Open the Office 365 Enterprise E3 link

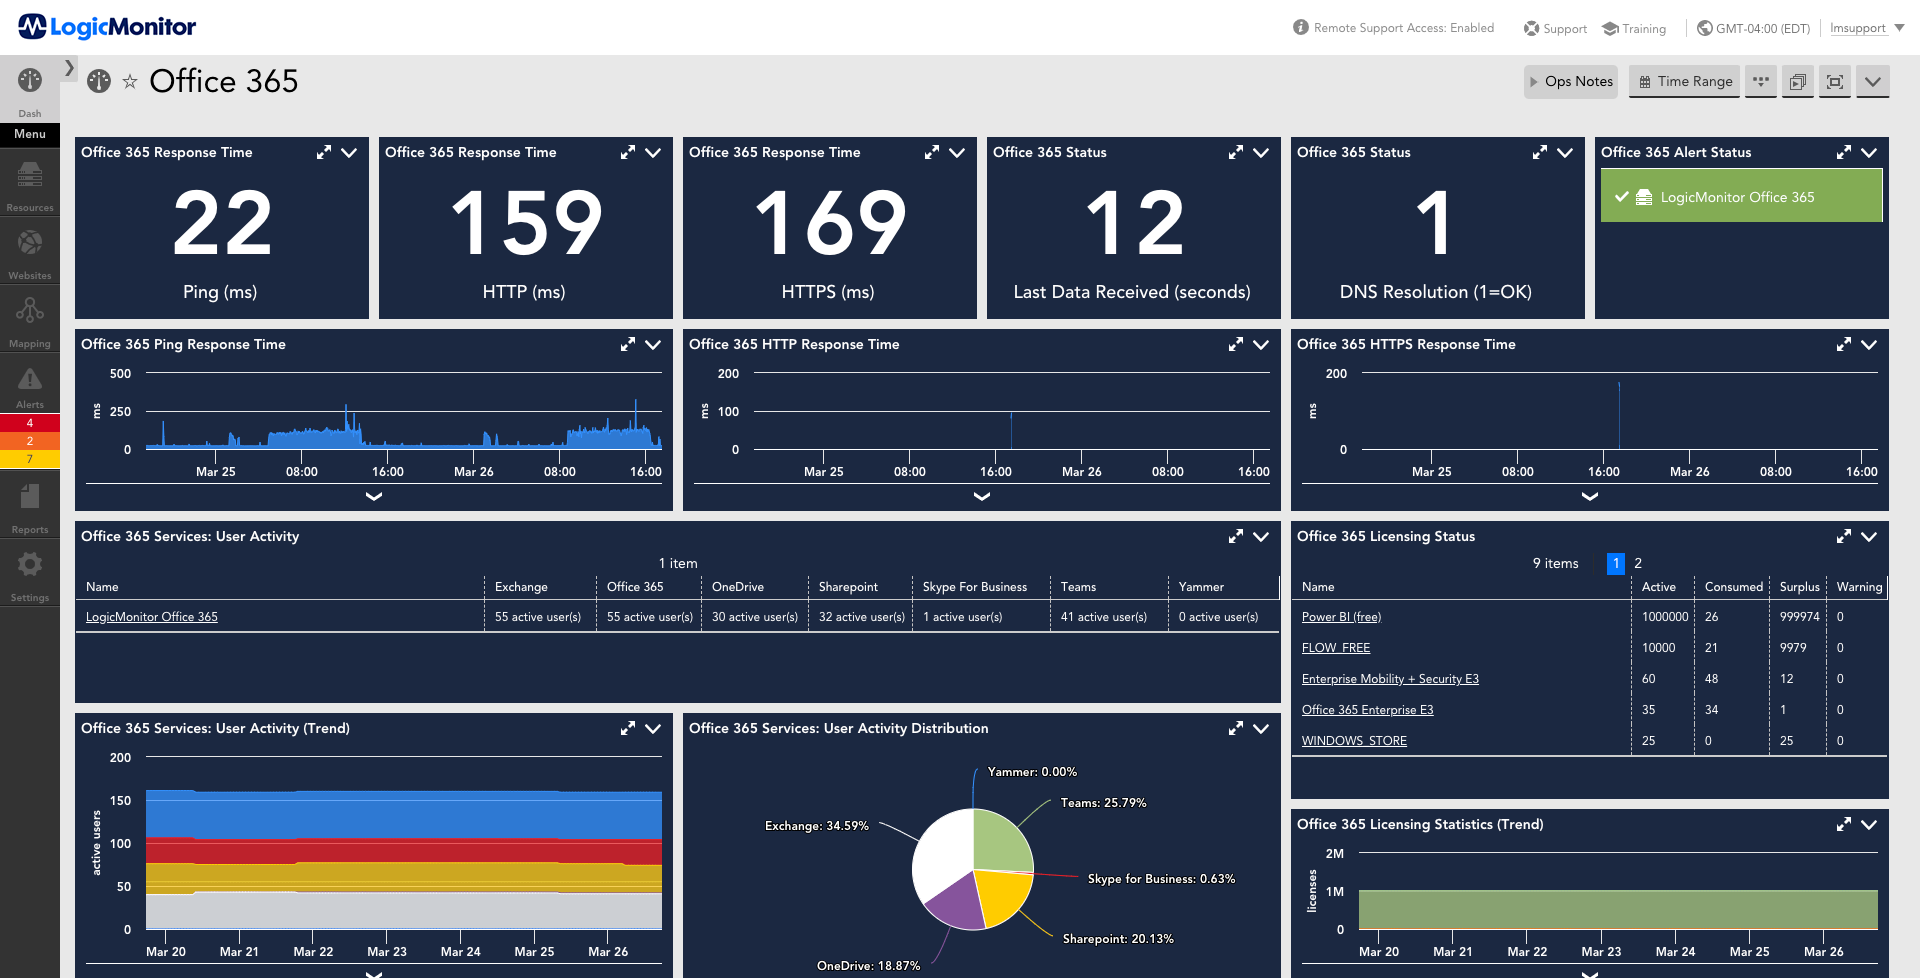coord(1367,710)
